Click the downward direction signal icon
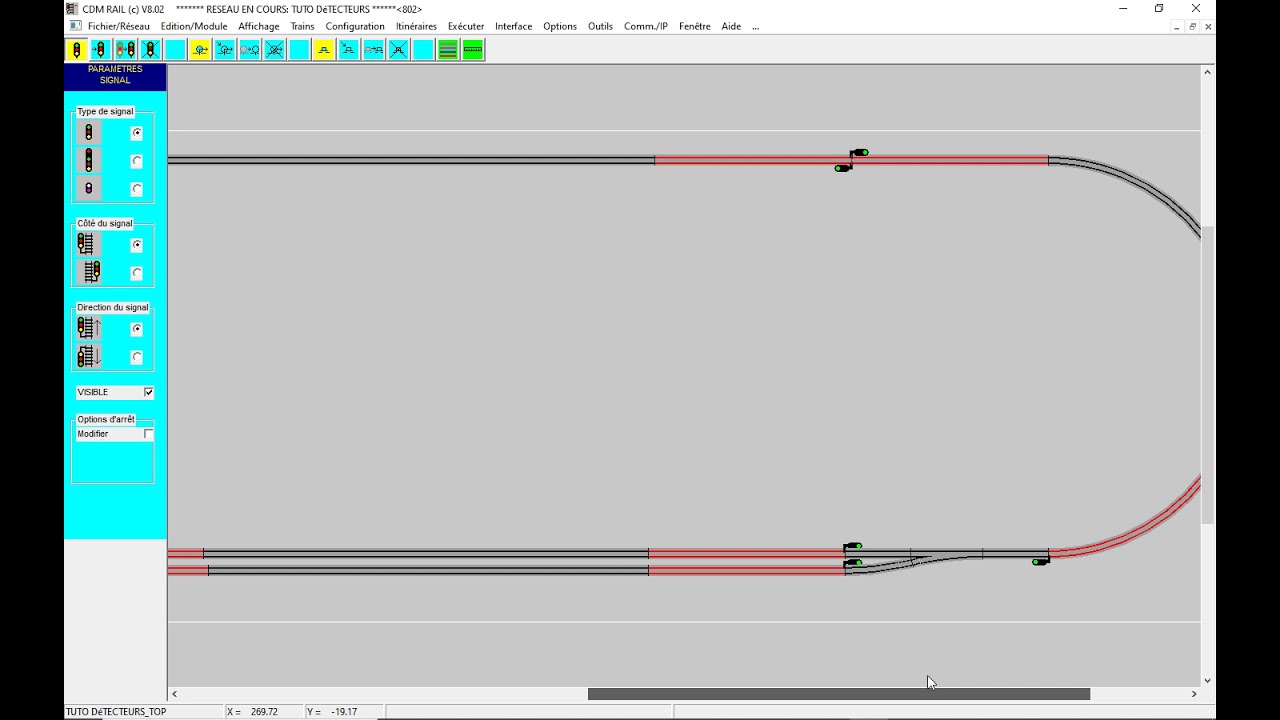Viewport: 1280px width, 720px height. [x=89, y=356]
